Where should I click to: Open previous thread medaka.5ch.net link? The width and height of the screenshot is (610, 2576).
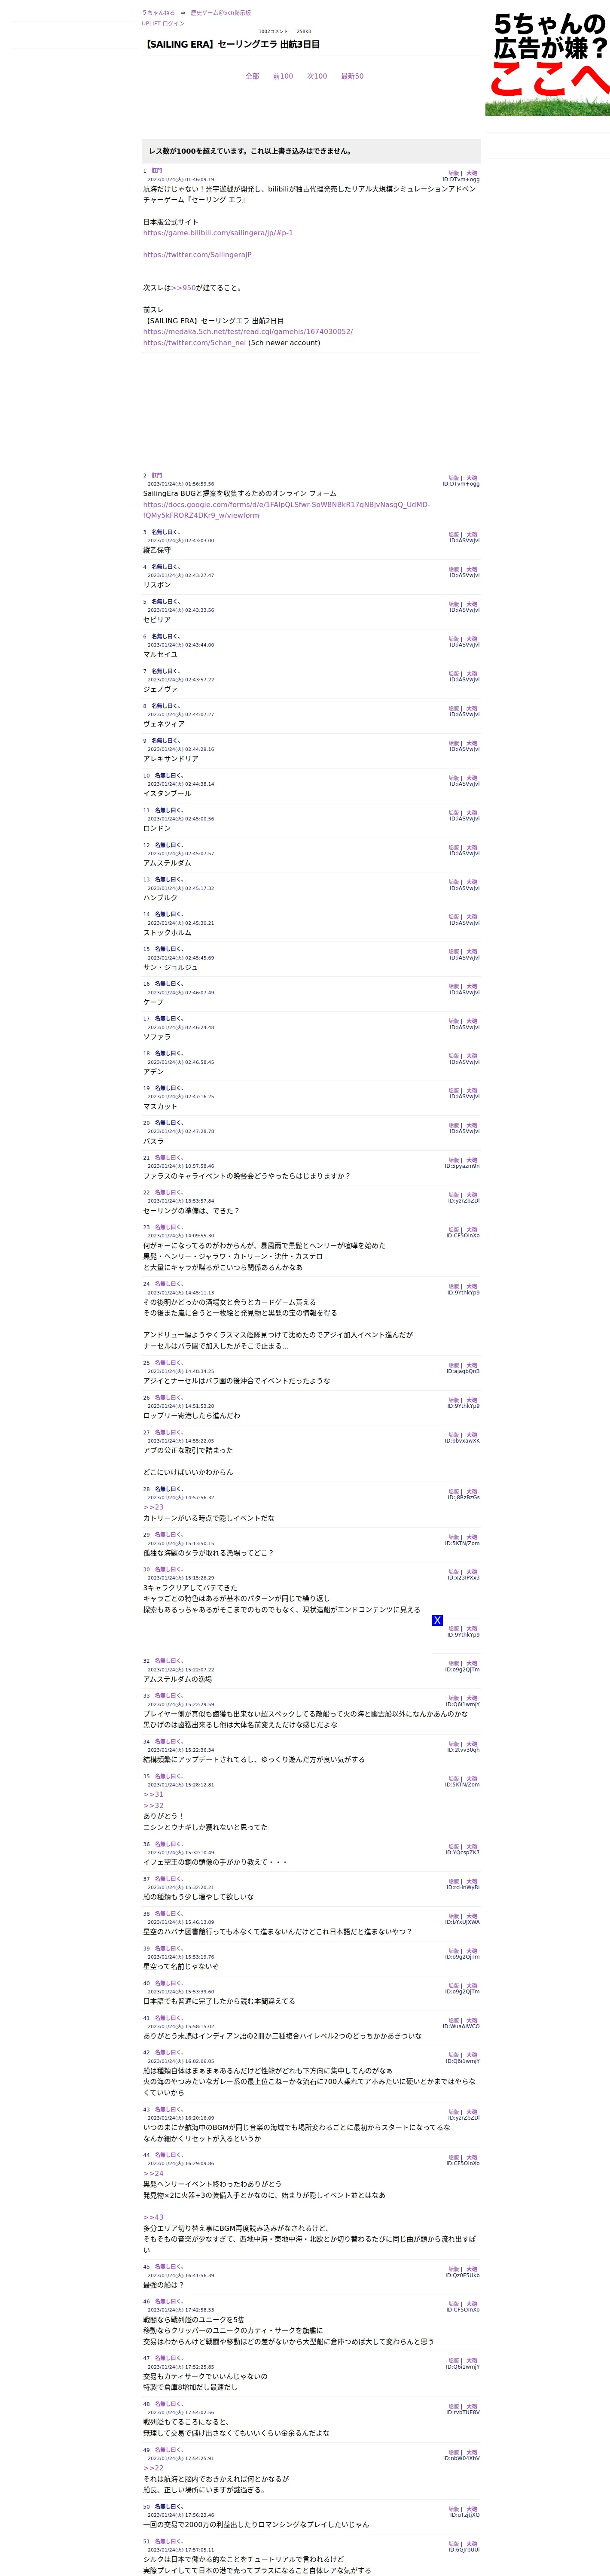[248, 332]
